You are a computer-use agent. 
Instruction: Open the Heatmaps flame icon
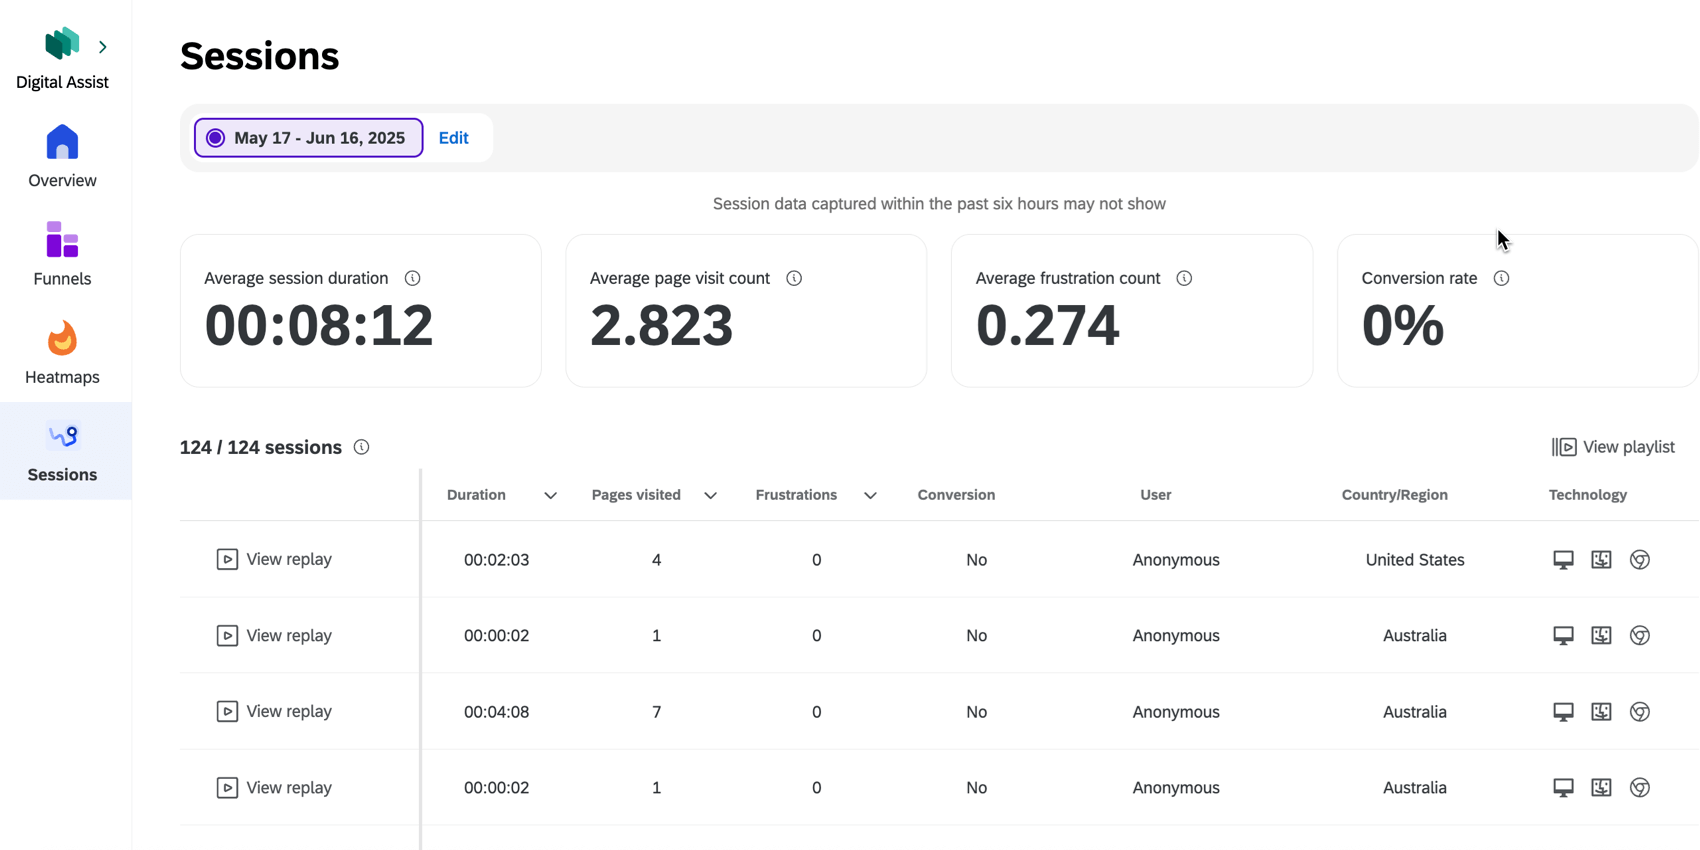coord(62,339)
